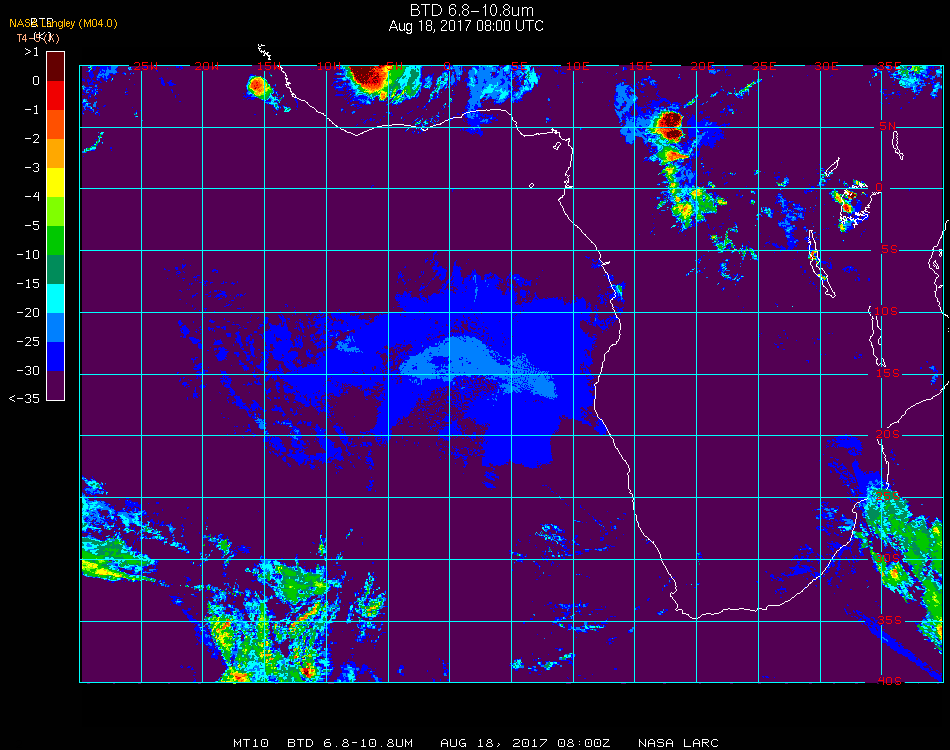Click the 'BTD 6.8–10.8um' title text
The image size is (950, 750).
point(471,10)
